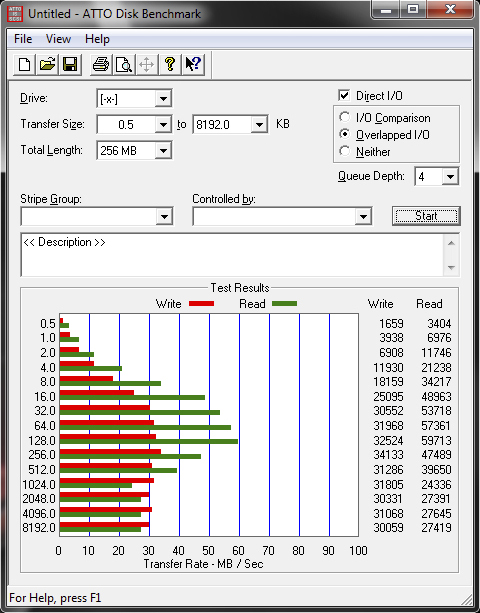This screenshot has height=613, width=480.
Task: Maximize the ATTO Disk Benchmark window
Action: [x=413, y=9]
